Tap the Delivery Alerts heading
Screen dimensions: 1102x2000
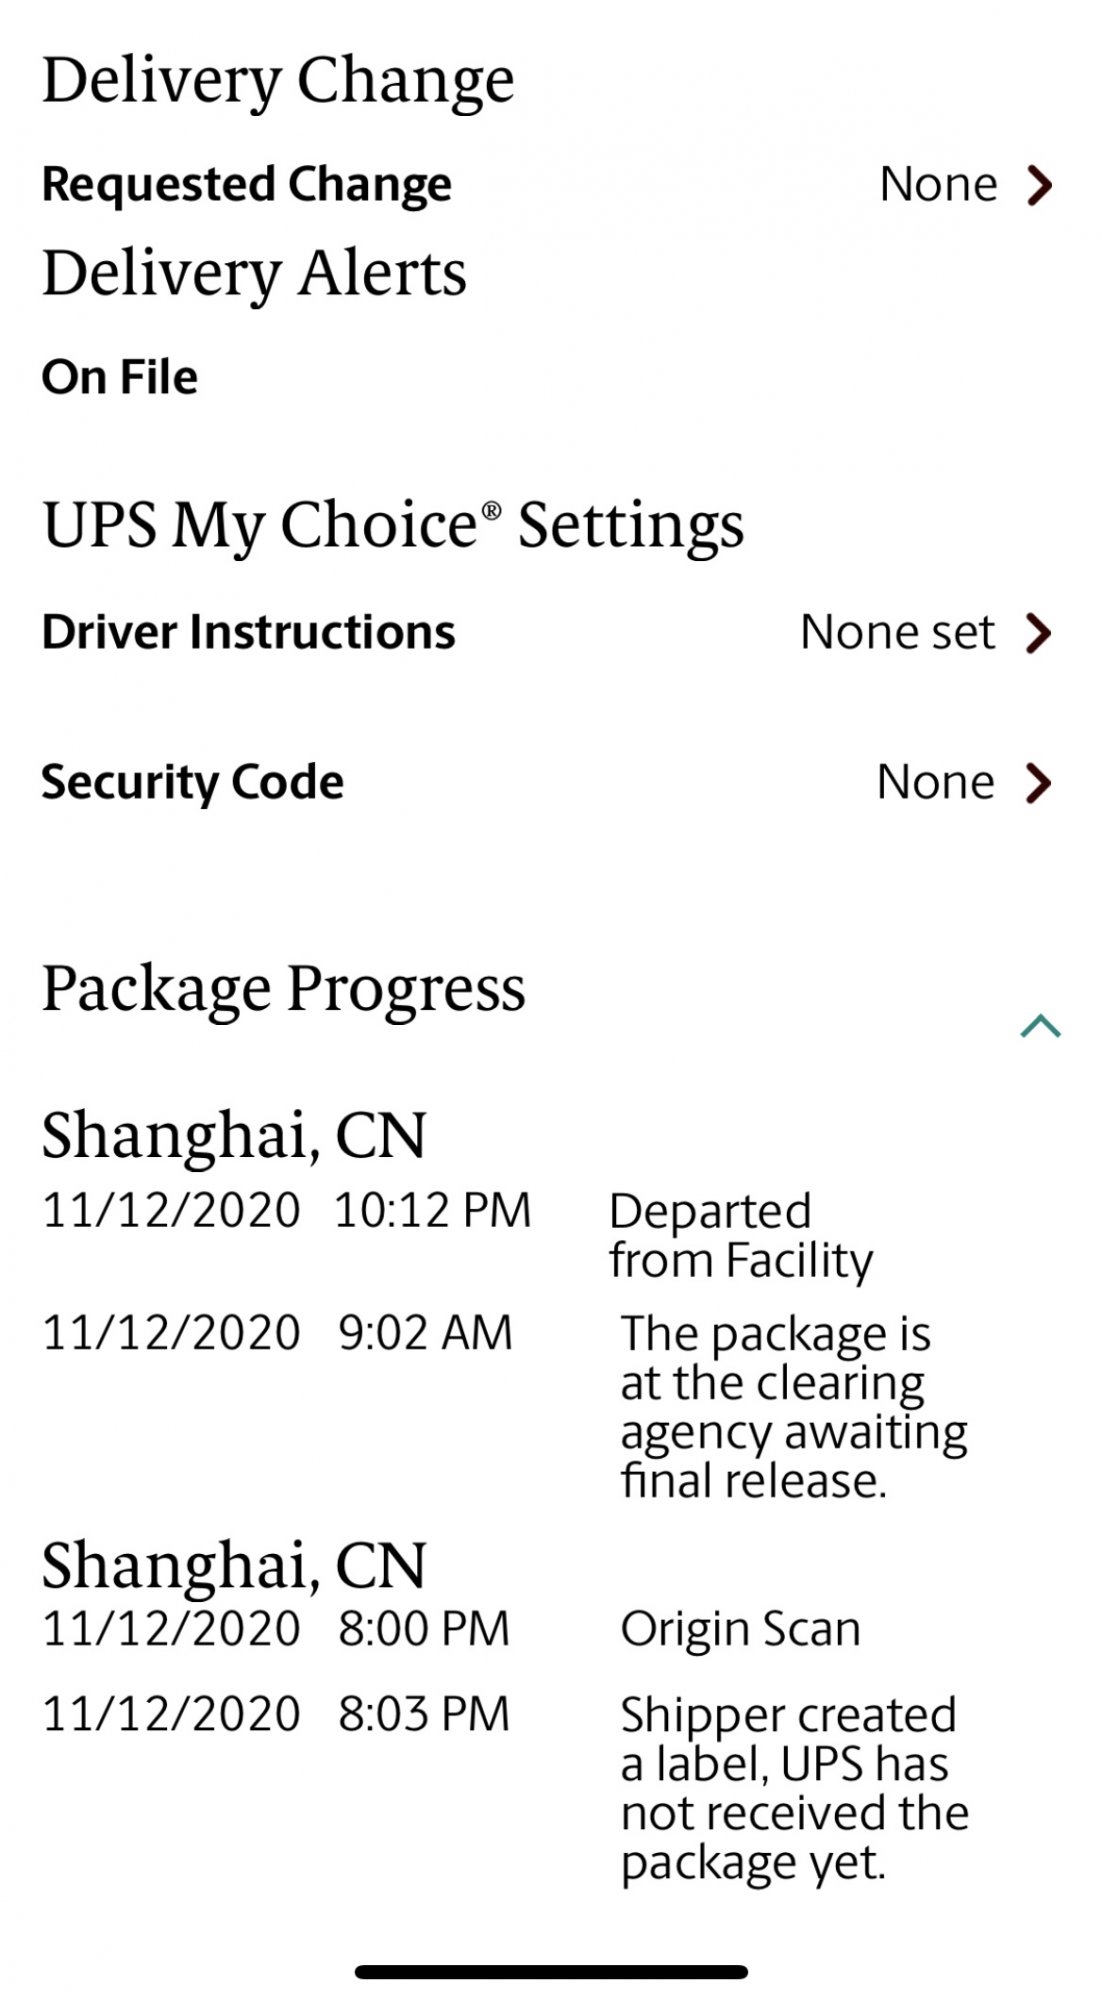254,273
